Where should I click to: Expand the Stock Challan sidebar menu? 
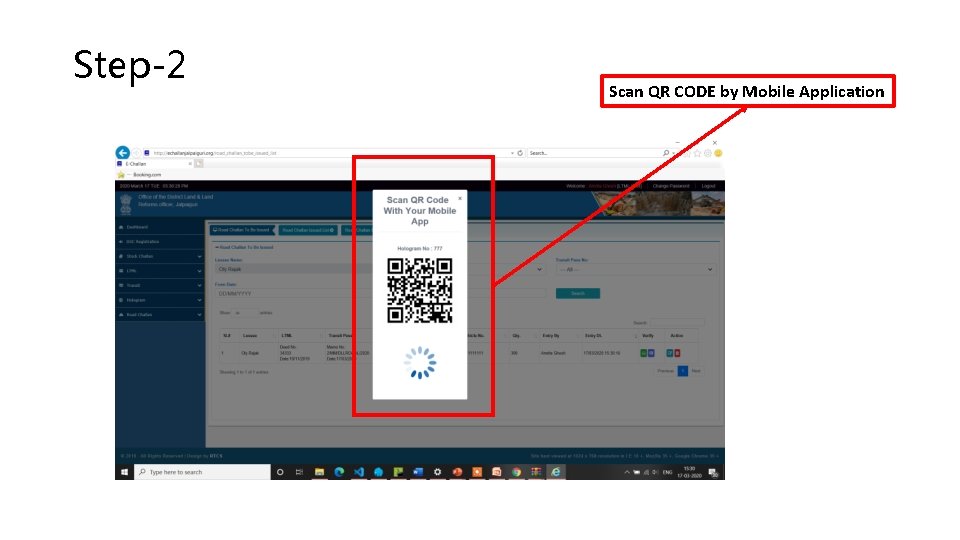160,257
